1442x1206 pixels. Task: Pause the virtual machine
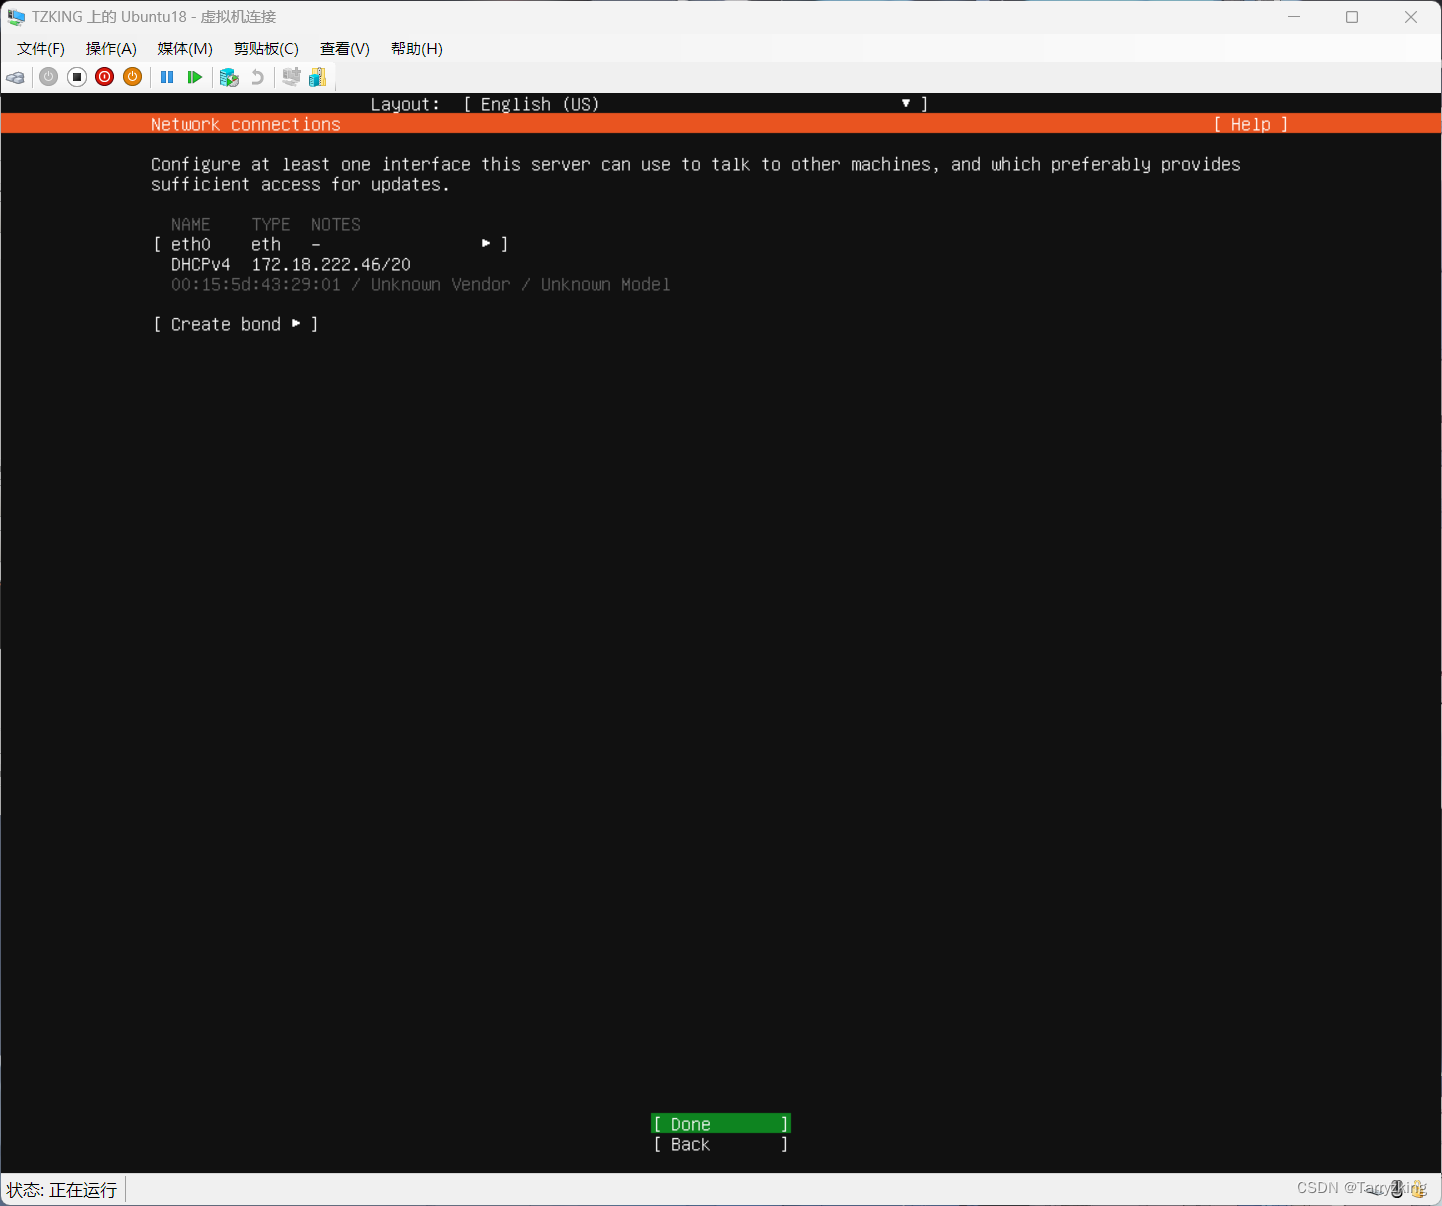point(167,77)
